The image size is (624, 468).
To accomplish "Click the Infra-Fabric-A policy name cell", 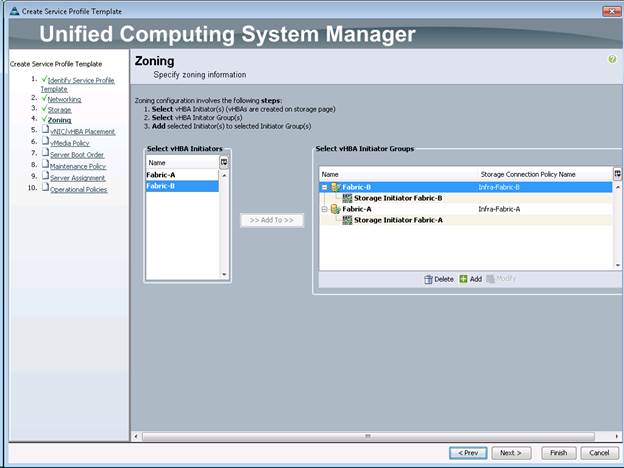I will (x=499, y=209).
